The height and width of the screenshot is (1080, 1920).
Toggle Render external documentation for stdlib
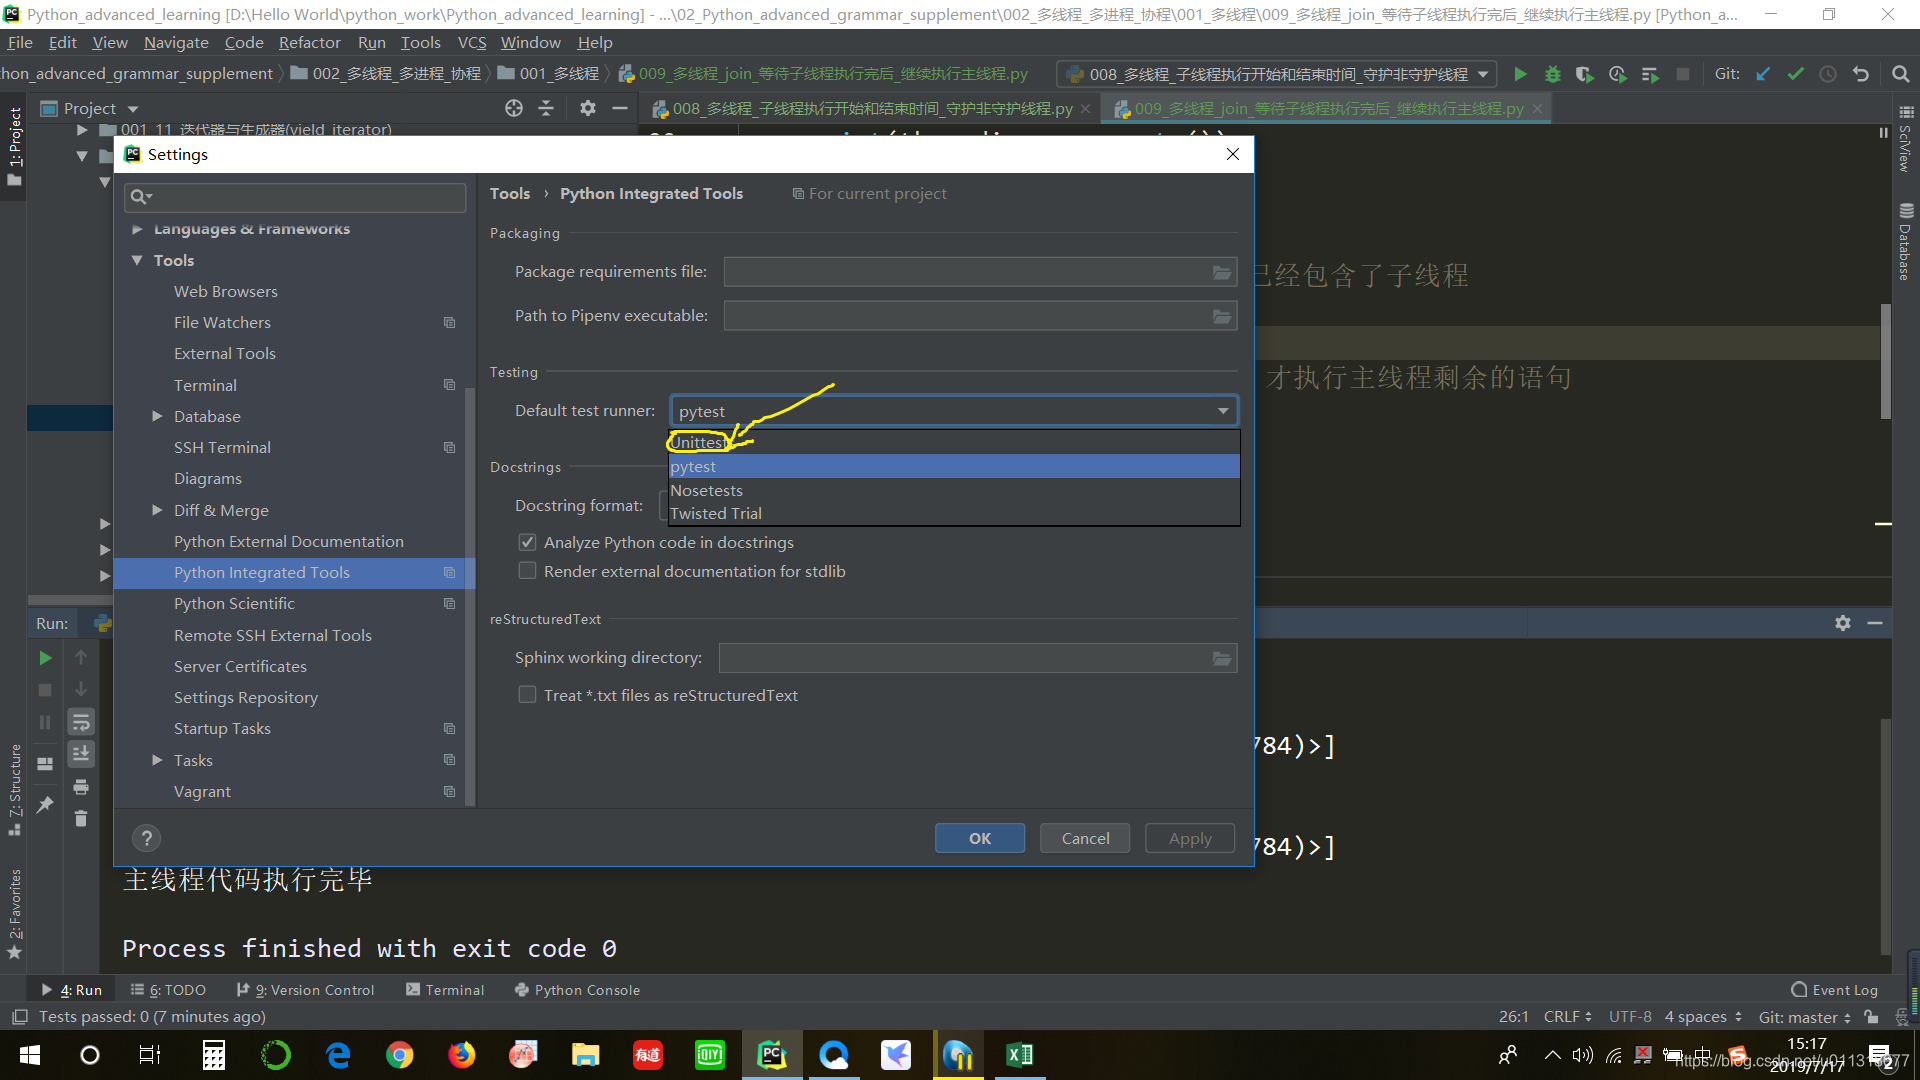coord(527,570)
